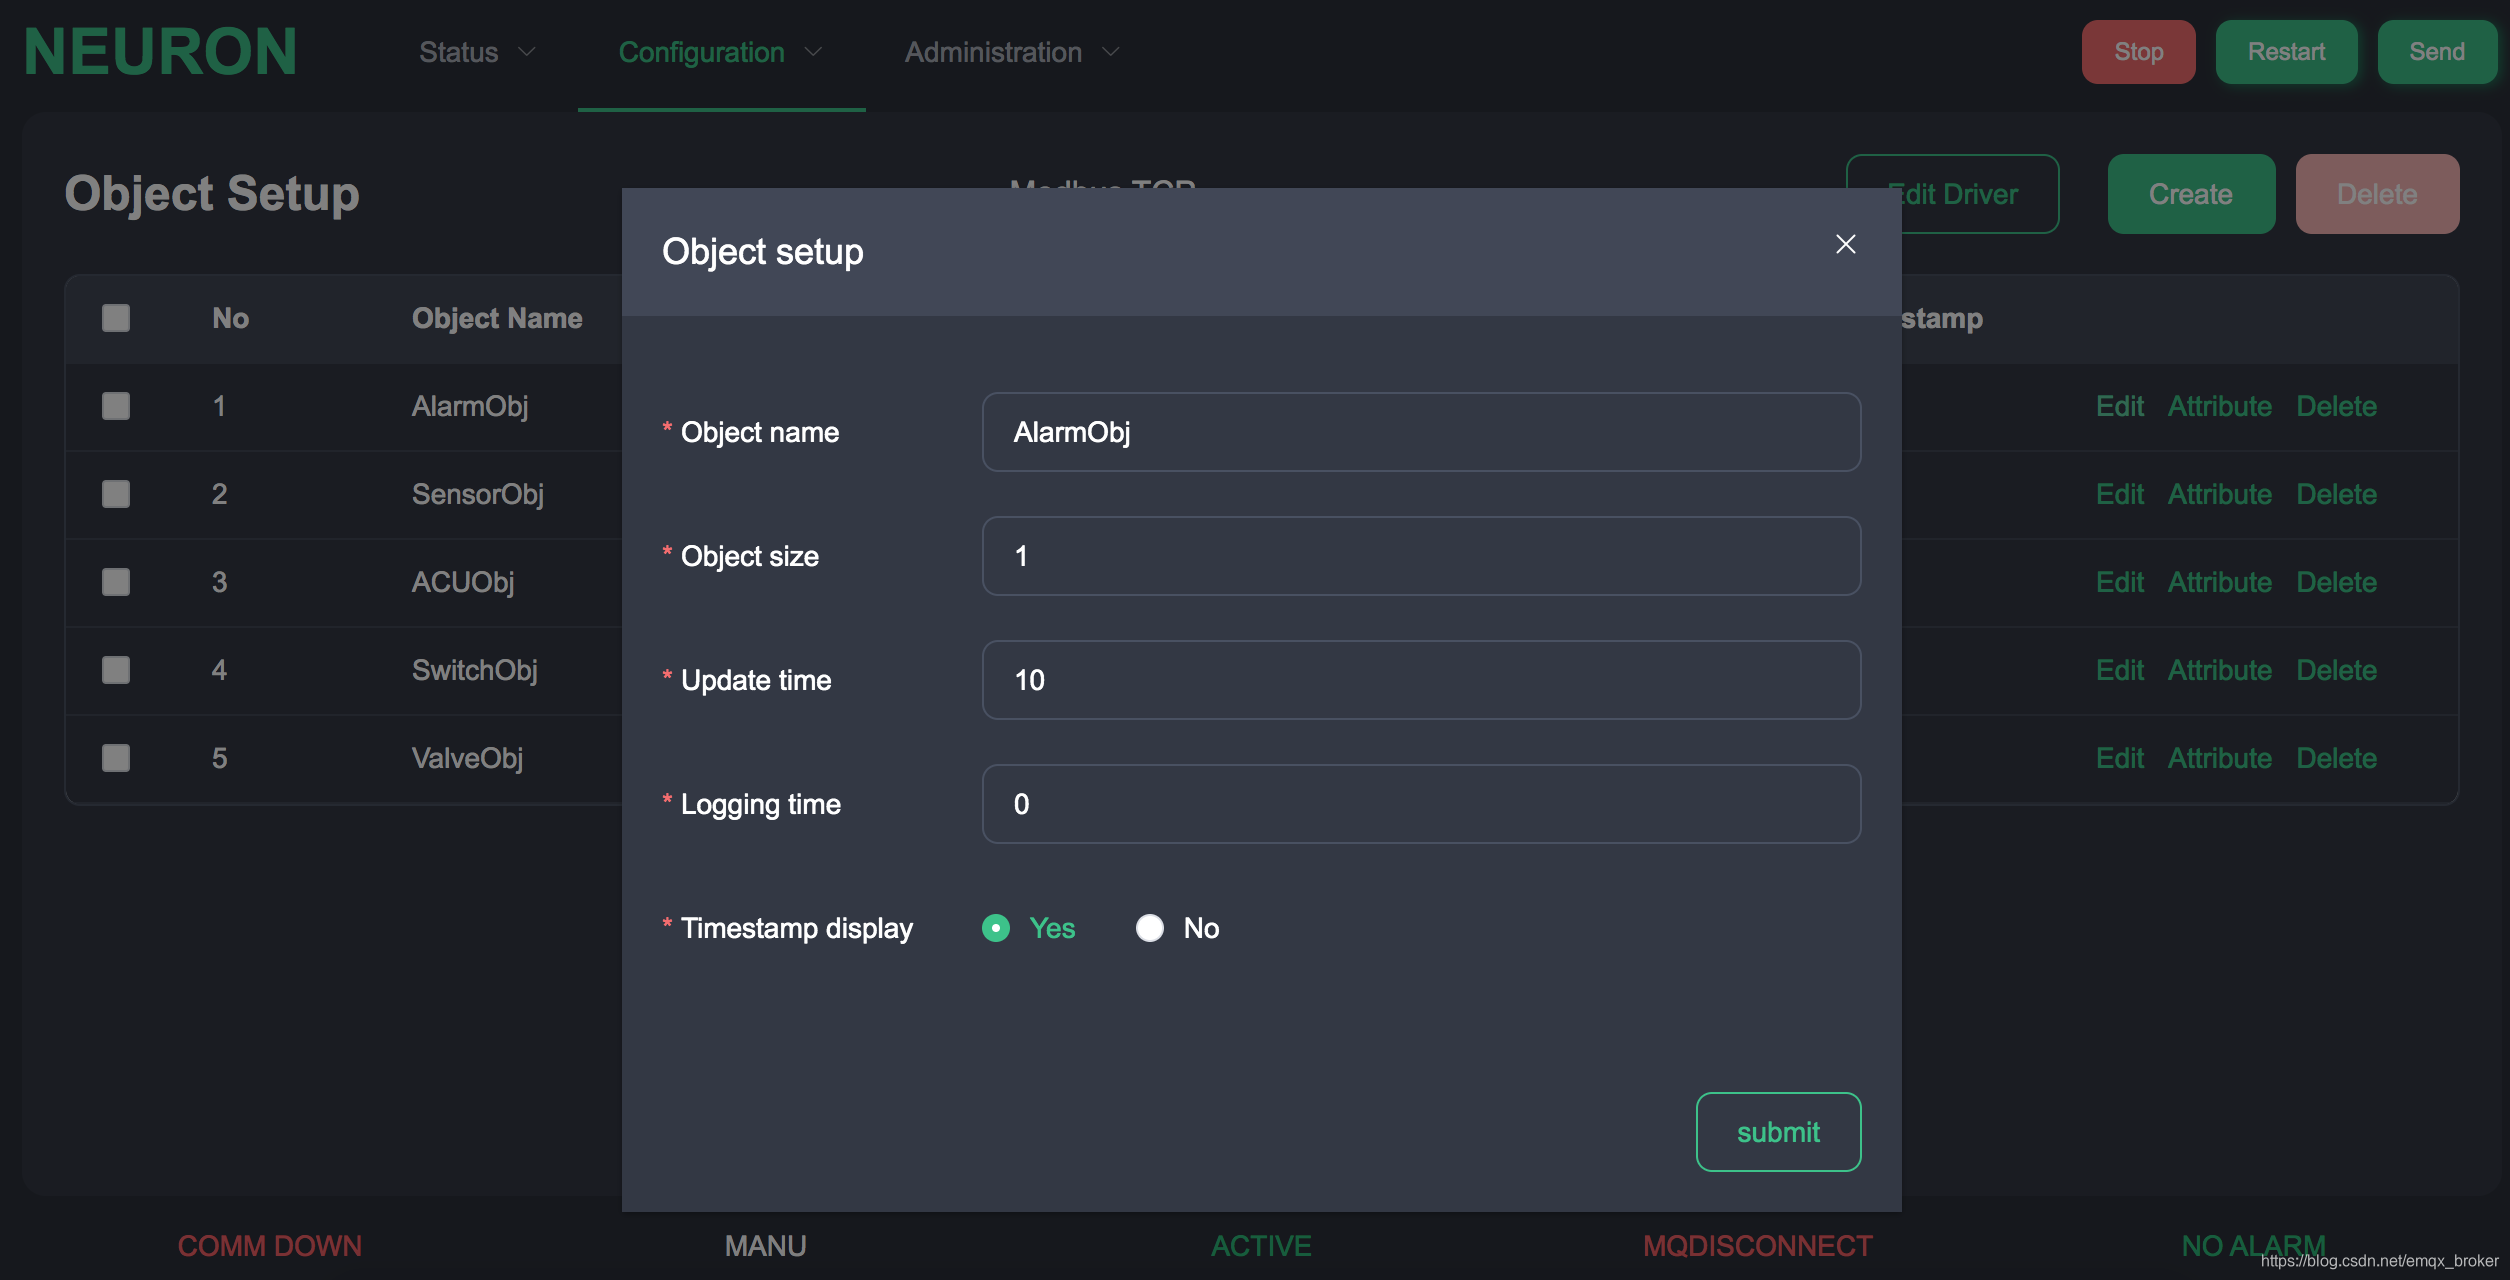The image size is (2510, 1280).
Task: Open the Configuration dropdown menu
Action: tap(721, 51)
